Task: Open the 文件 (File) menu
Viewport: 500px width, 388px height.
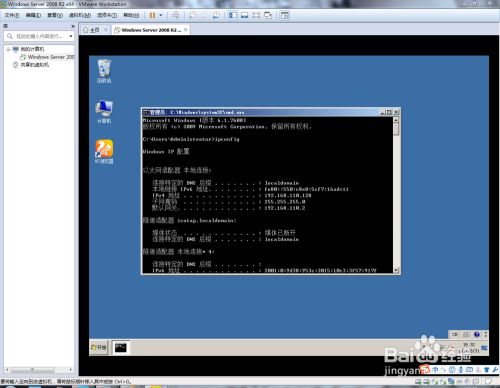Action: [x=12, y=15]
